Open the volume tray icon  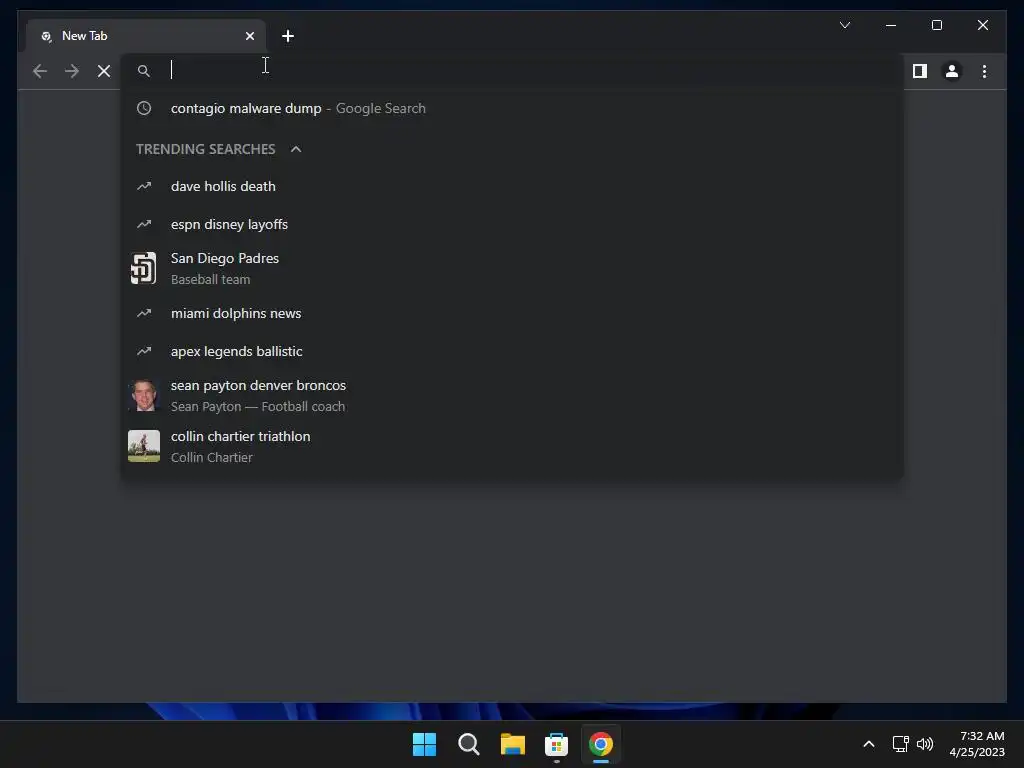(925, 744)
